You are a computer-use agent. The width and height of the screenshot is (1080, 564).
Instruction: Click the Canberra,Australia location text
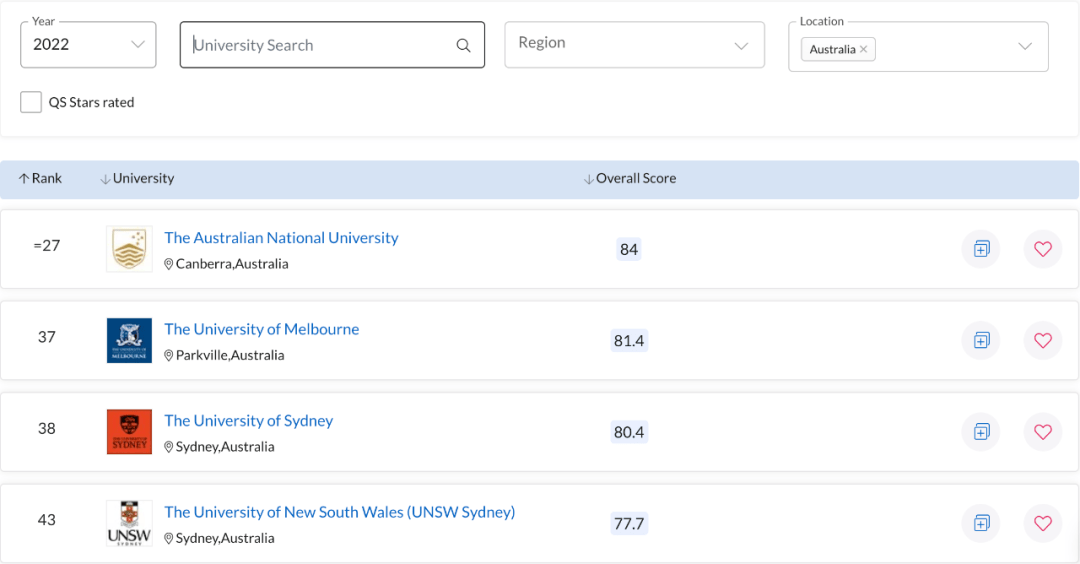coord(232,264)
